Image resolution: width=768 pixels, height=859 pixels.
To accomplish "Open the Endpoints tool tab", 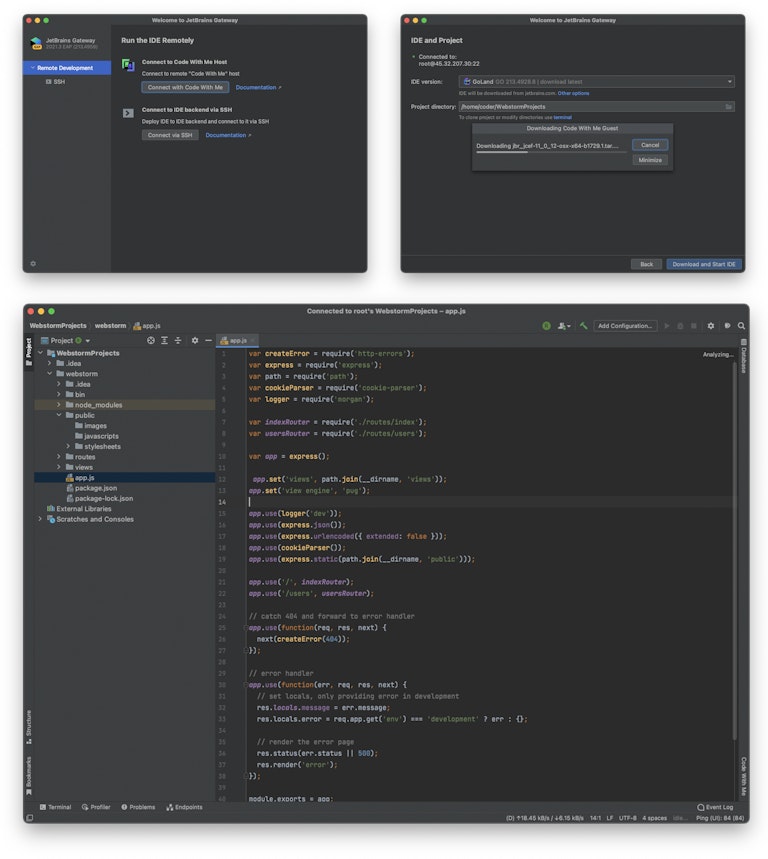I will 185,807.
